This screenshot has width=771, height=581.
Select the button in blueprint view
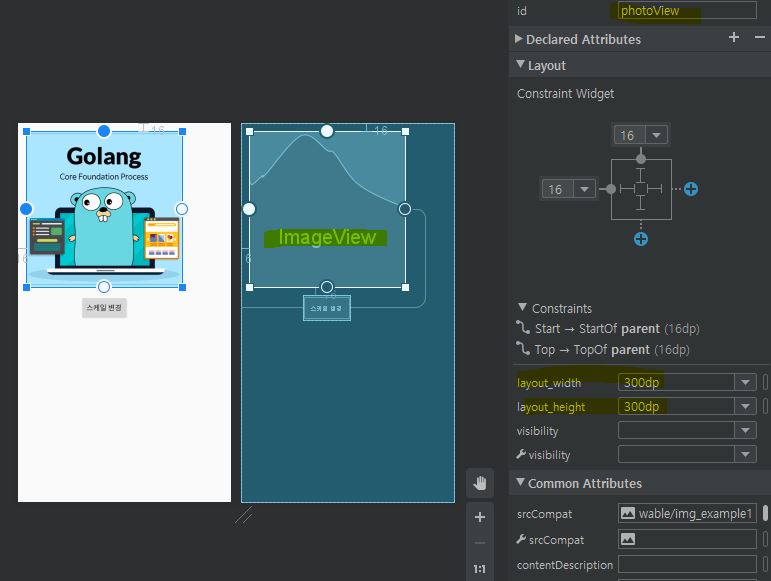pyautogui.click(x=326, y=308)
